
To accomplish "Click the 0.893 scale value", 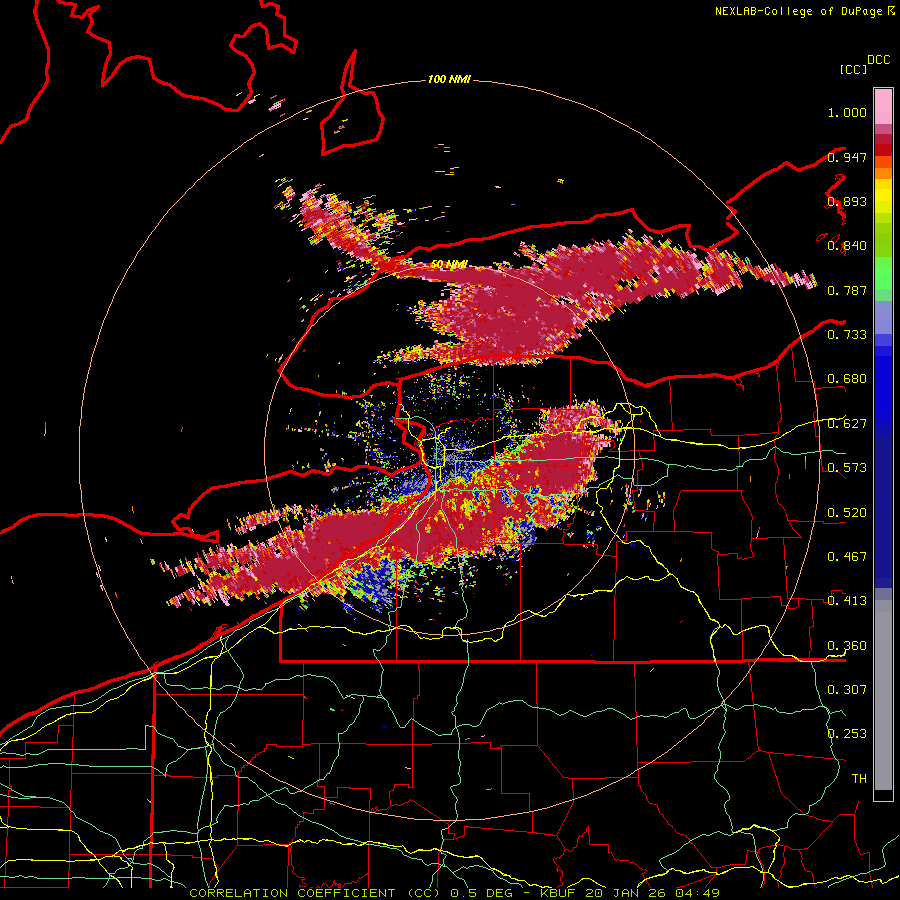I will 847,201.
